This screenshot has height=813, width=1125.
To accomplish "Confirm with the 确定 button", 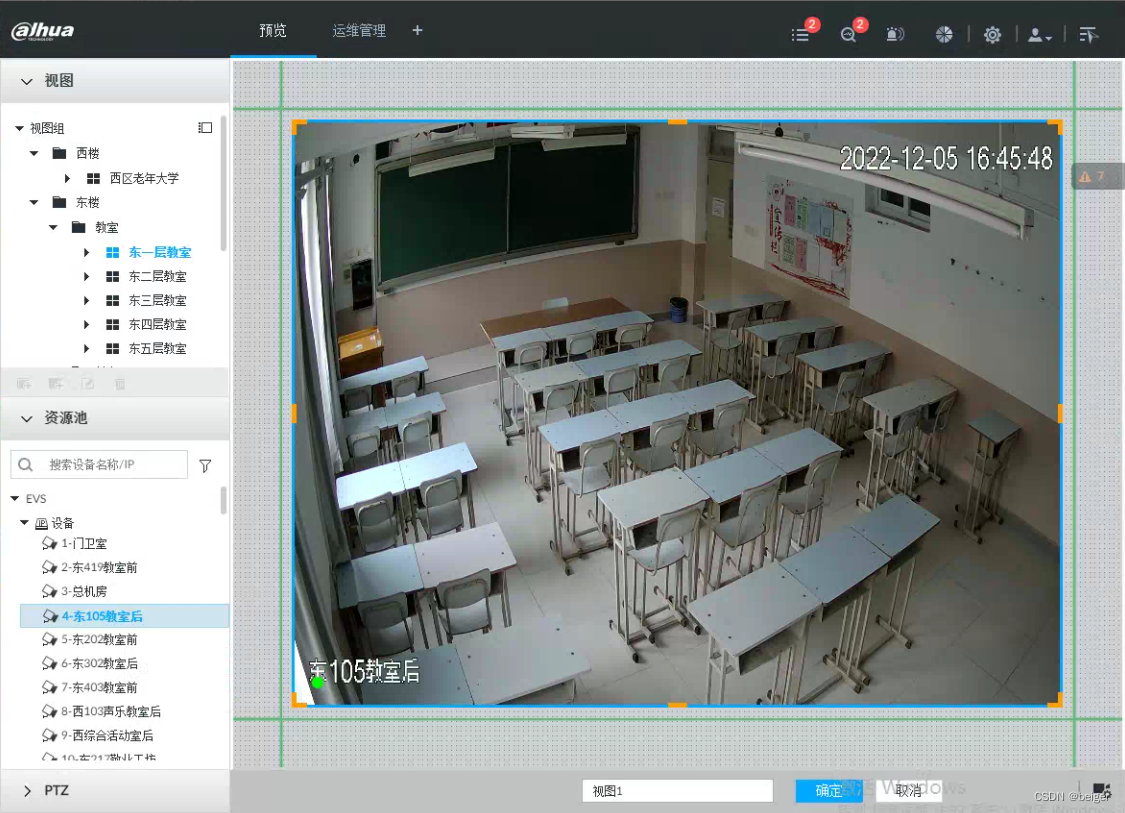I will (x=829, y=791).
